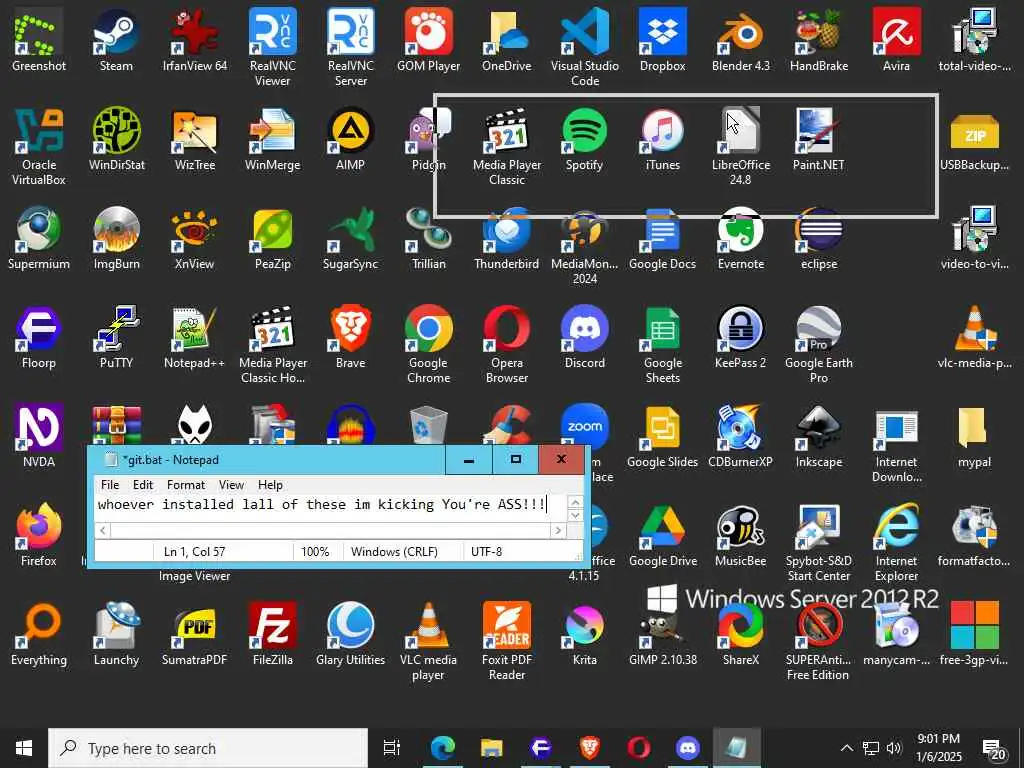Focus the taskbar search box
Viewport: 1024px width, 768px height.
(x=208, y=748)
